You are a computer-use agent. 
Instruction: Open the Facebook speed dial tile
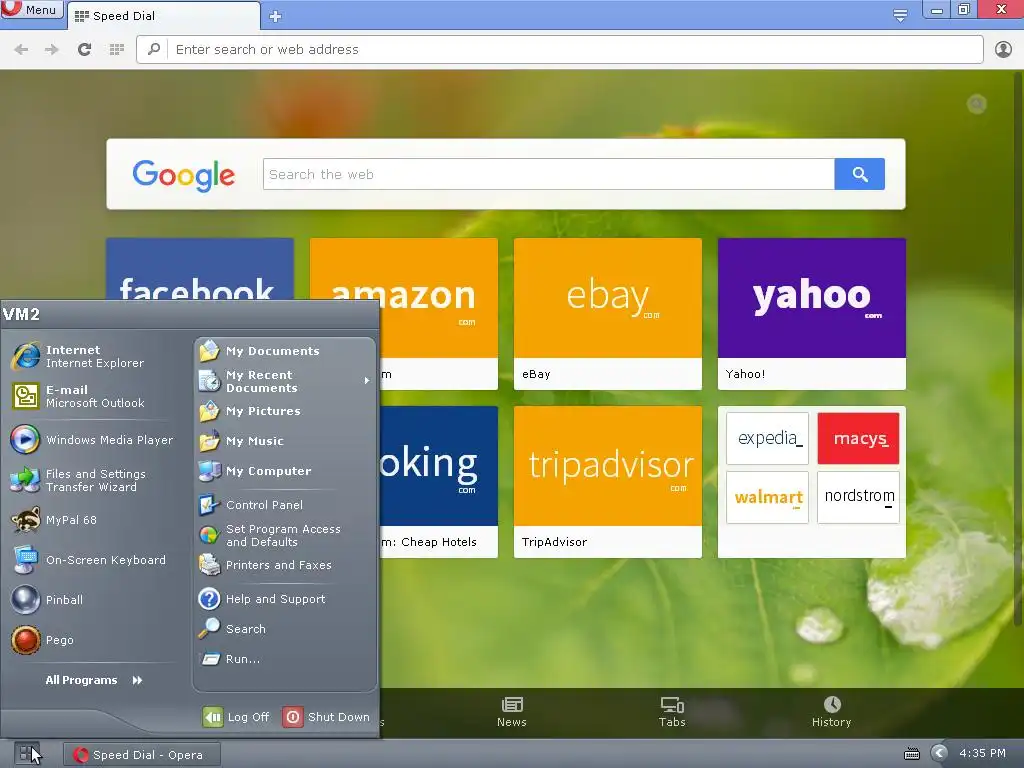[x=200, y=269]
